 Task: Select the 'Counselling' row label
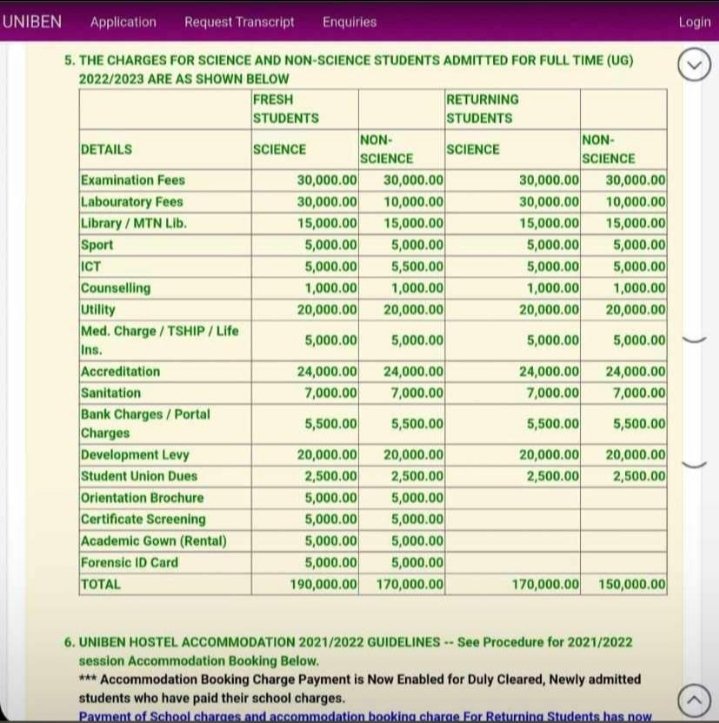click(x=116, y=288)
